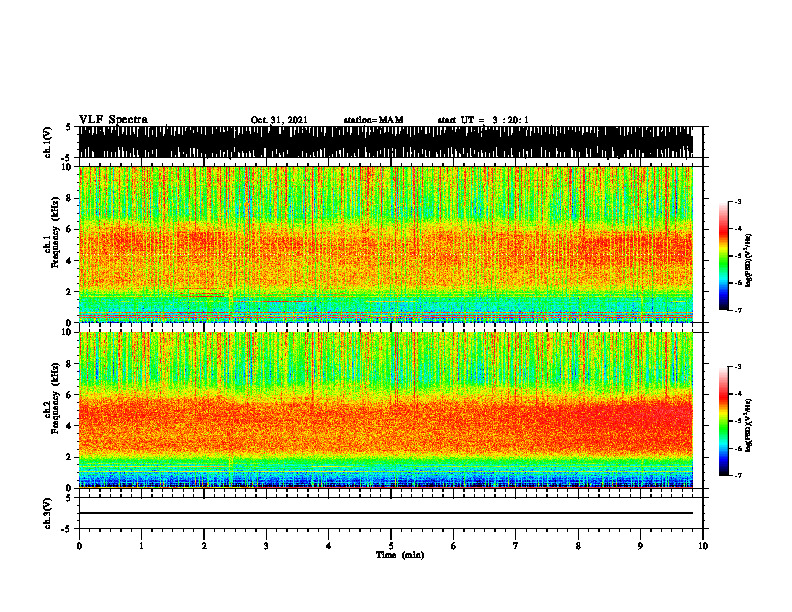The height and width of the screenshot is (612, 792).
Task: Click the "10" kHz tick of ch.1 spectrogram
Action: coord(68,167)
